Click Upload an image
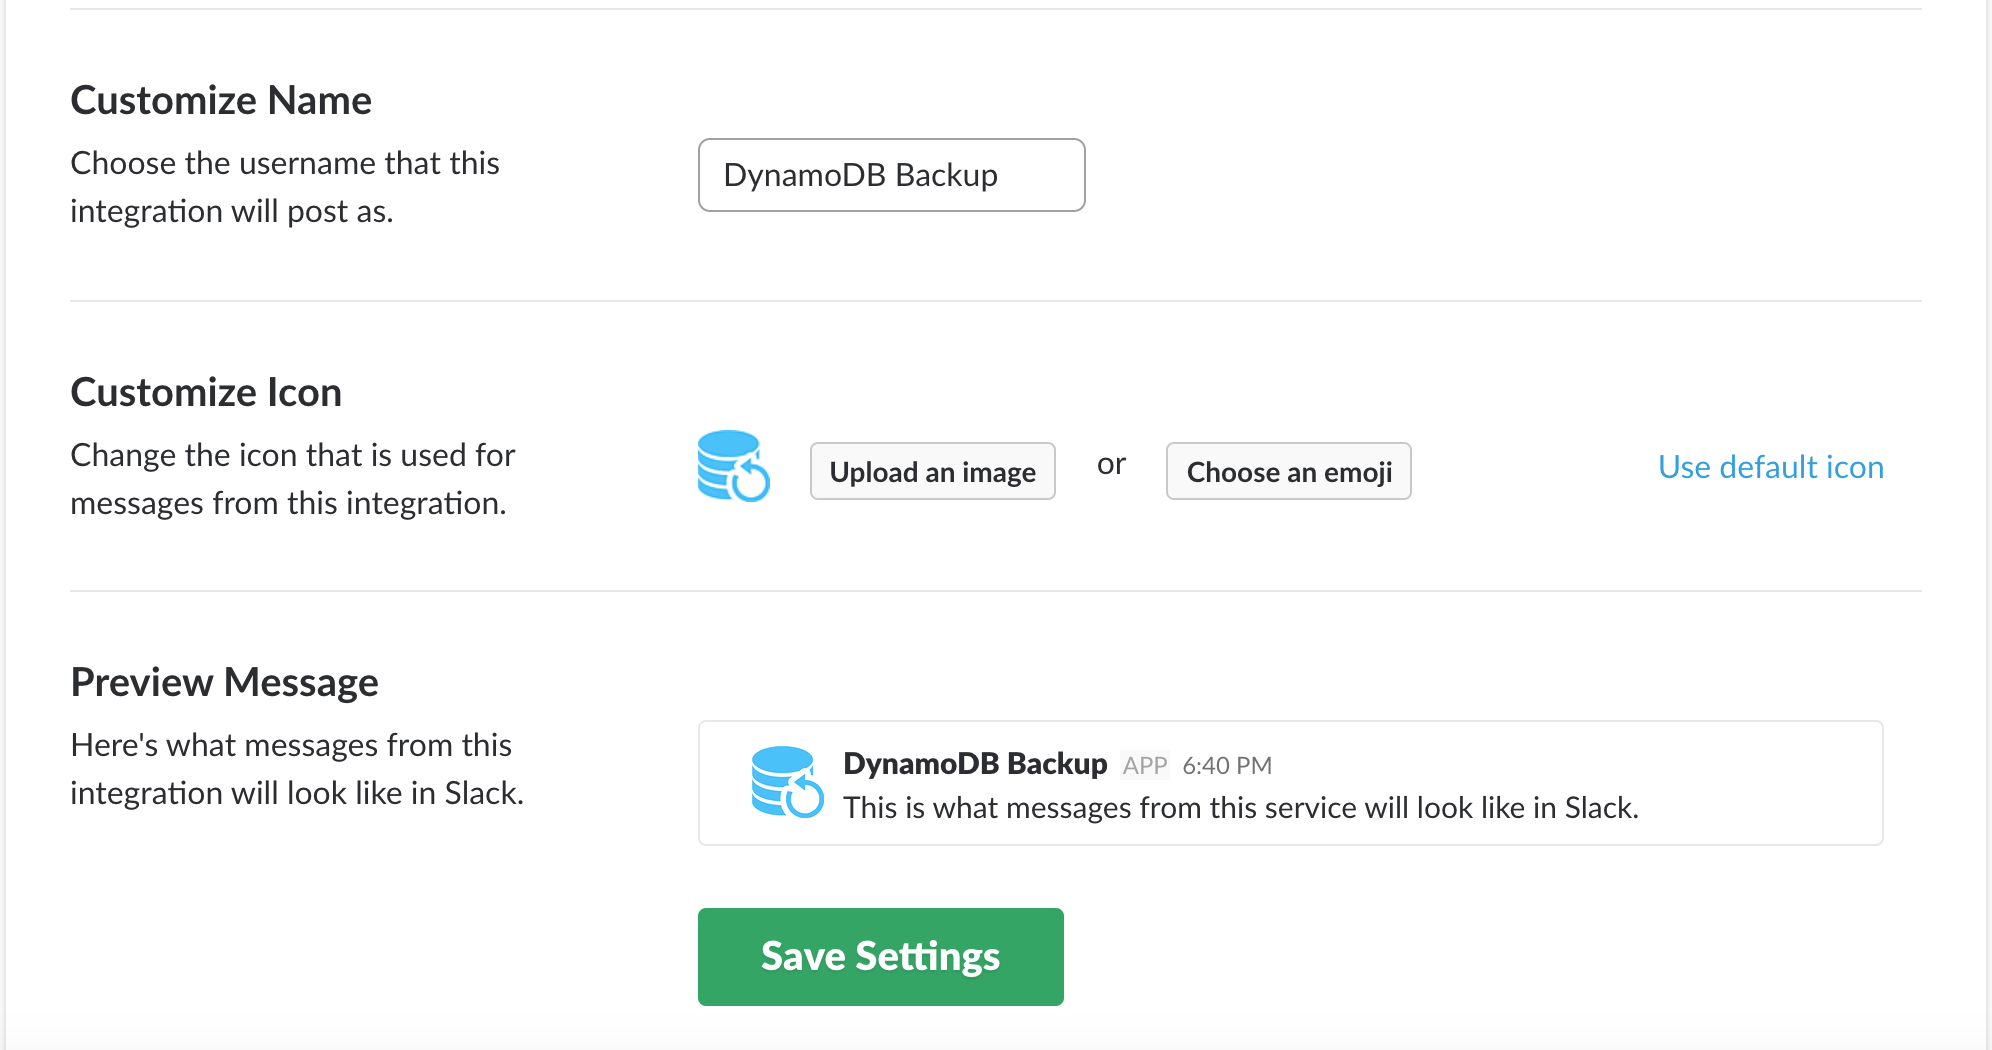1992x1050 pixels. pos(932,471)
